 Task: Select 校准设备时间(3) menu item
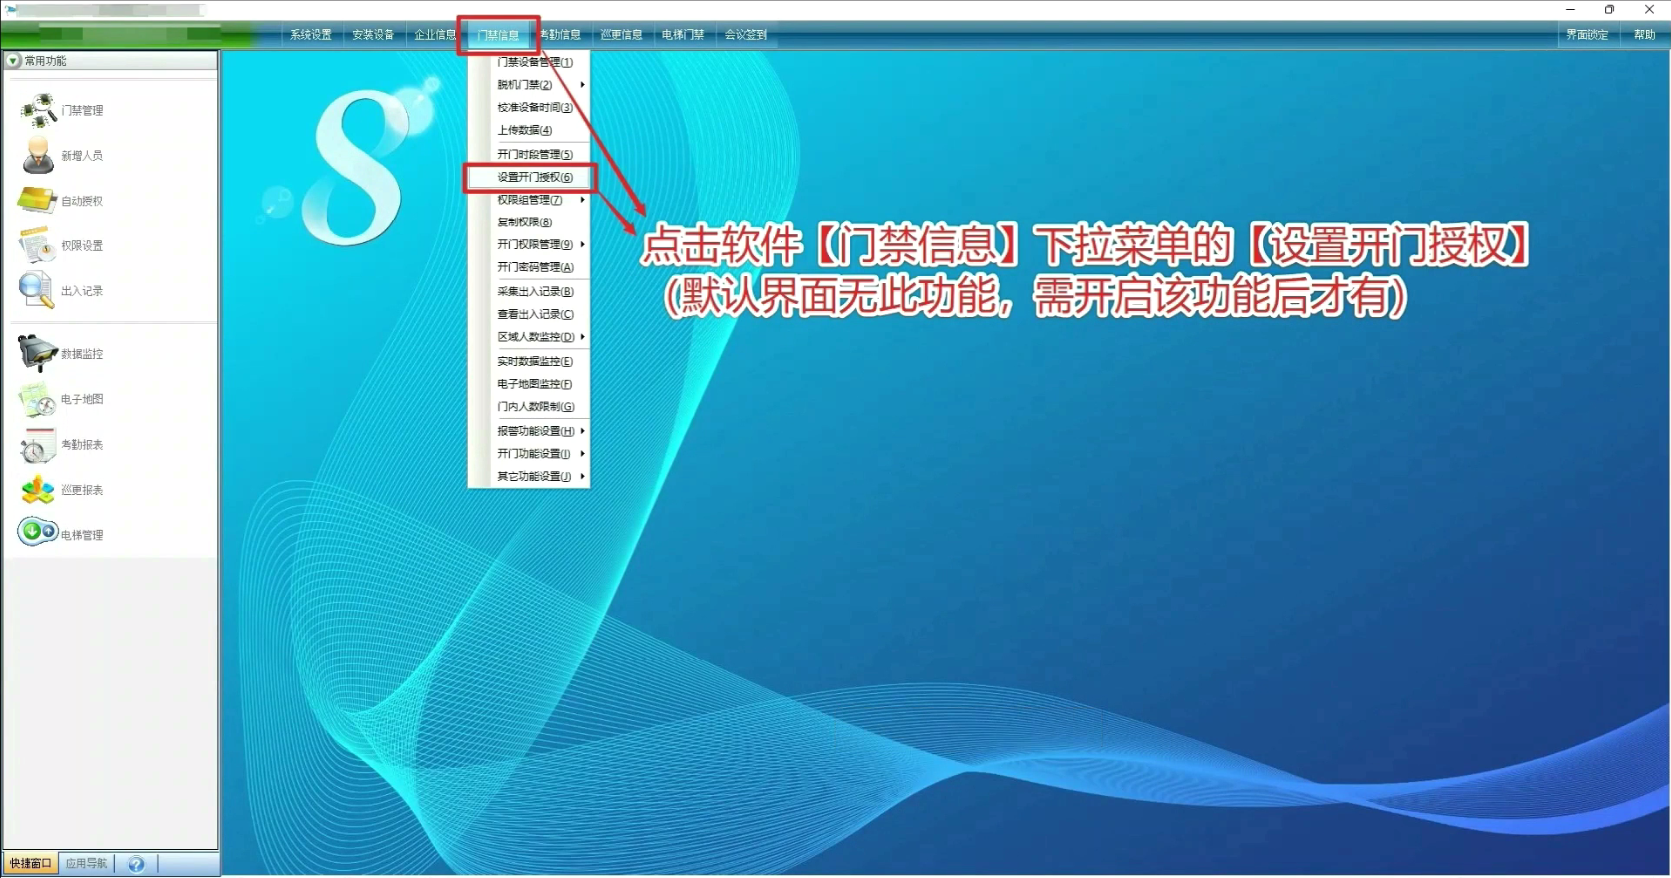(x=529, y=107)
